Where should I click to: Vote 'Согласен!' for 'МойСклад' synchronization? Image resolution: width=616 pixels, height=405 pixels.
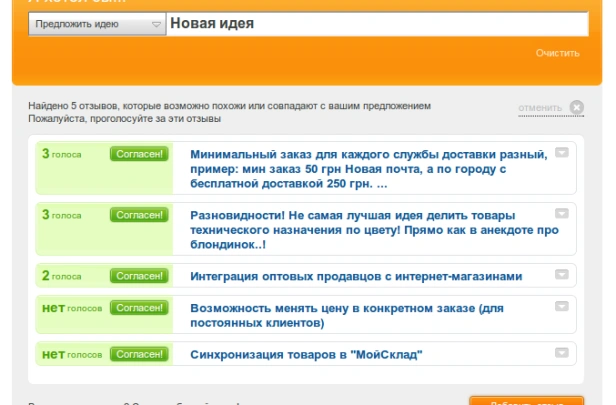pos(139,354)
